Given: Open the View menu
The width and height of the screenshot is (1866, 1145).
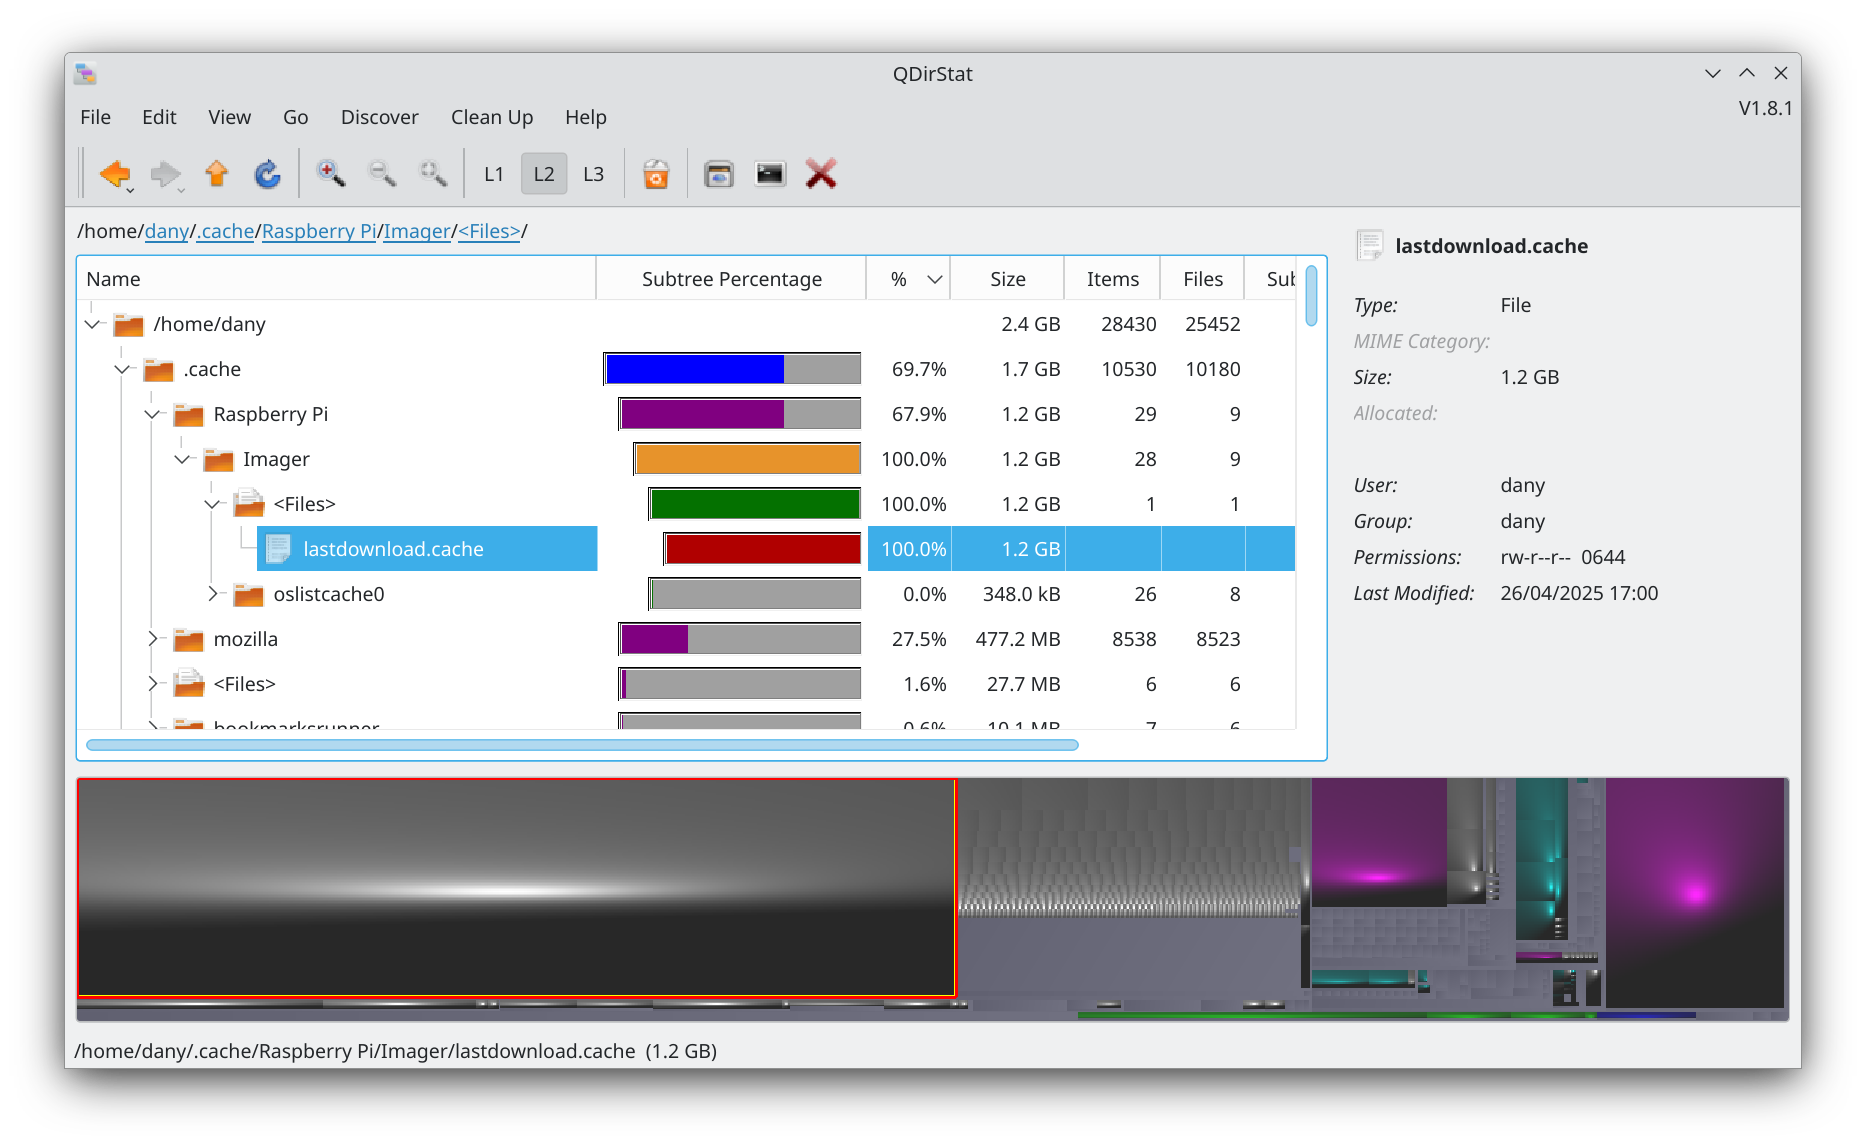Looking at the screenshot, I should [229, 117].
